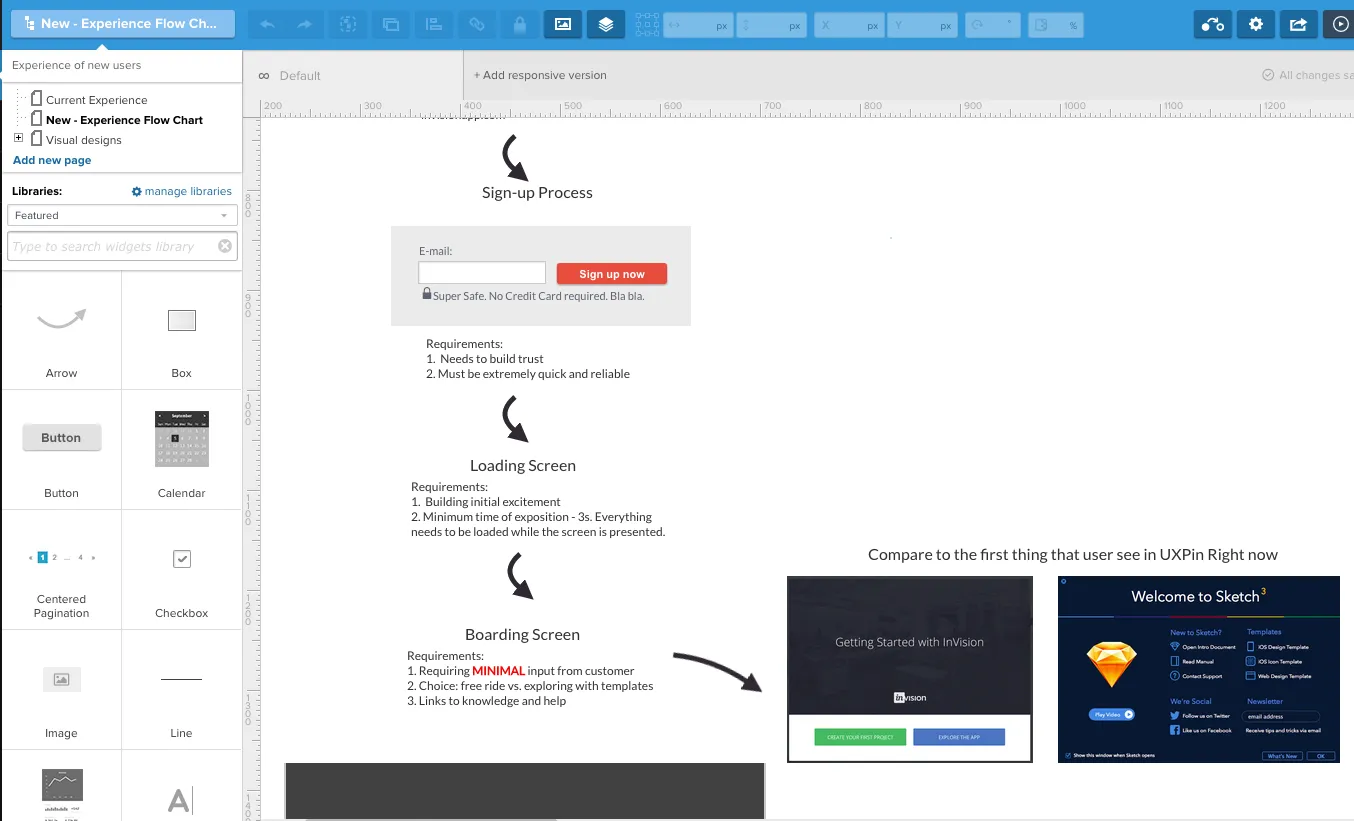
Task: Click the Sign-up Process heading
Action: 537,192
